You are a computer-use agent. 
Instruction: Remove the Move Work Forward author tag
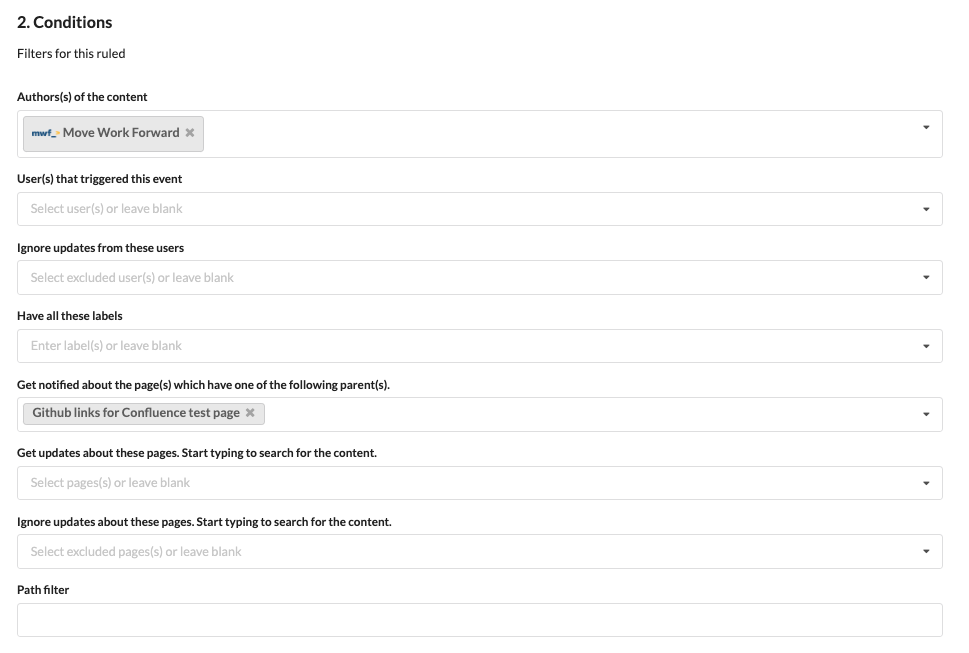[x=190, y=133]
